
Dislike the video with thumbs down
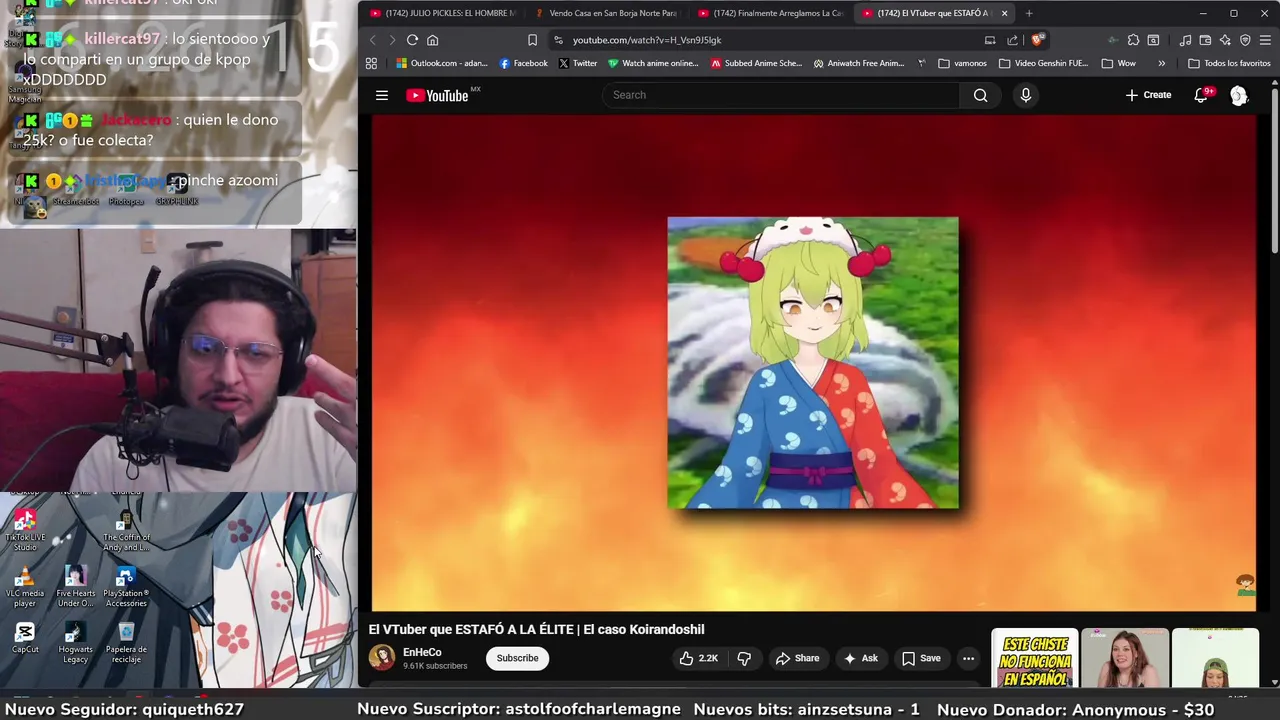[x=744, y=658]
